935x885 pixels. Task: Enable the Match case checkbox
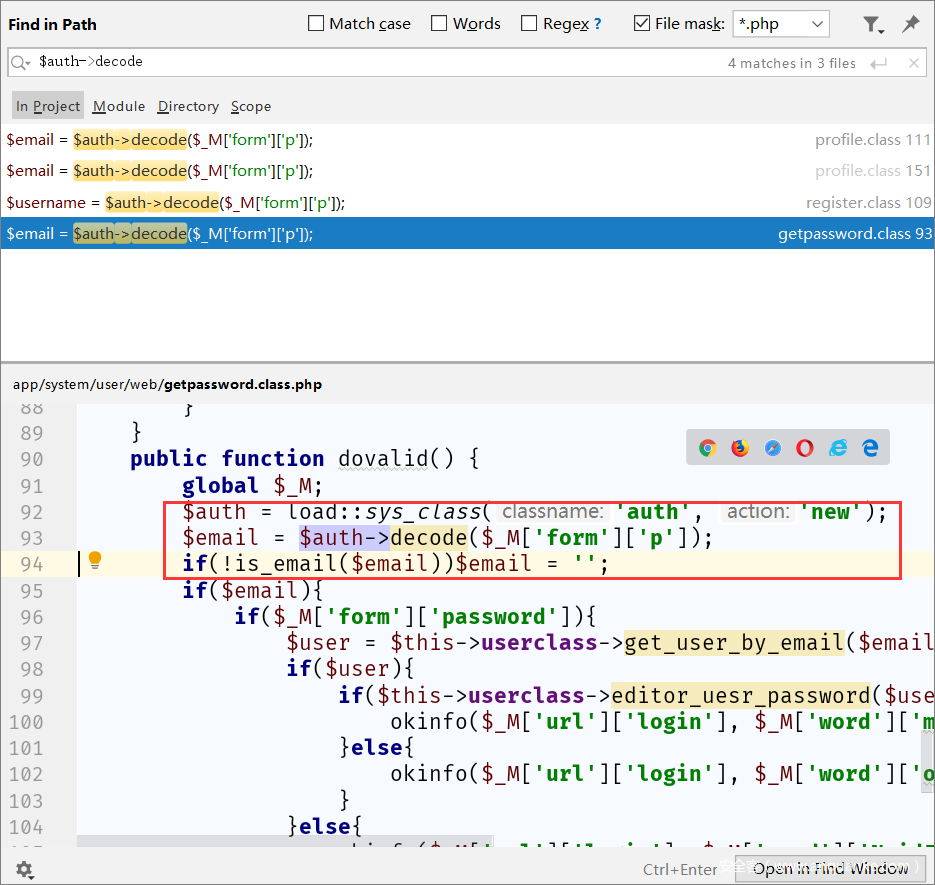(316, 24)
